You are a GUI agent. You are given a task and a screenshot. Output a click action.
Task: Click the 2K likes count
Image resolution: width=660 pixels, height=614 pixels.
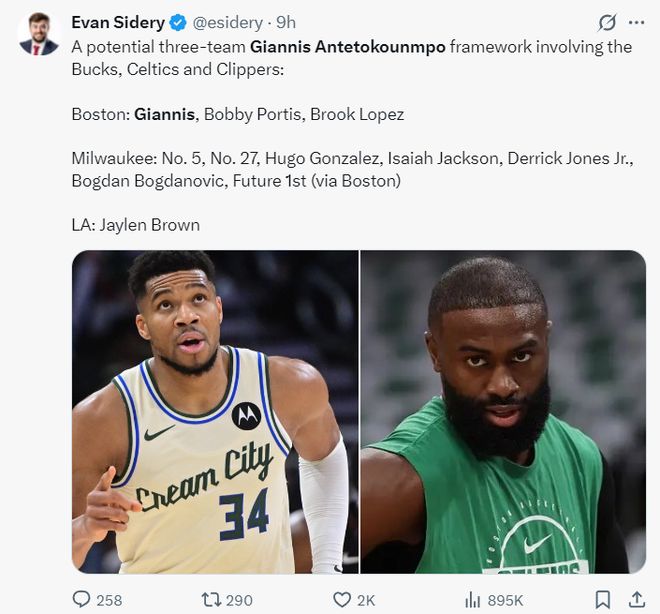click(x=366, y=600)
